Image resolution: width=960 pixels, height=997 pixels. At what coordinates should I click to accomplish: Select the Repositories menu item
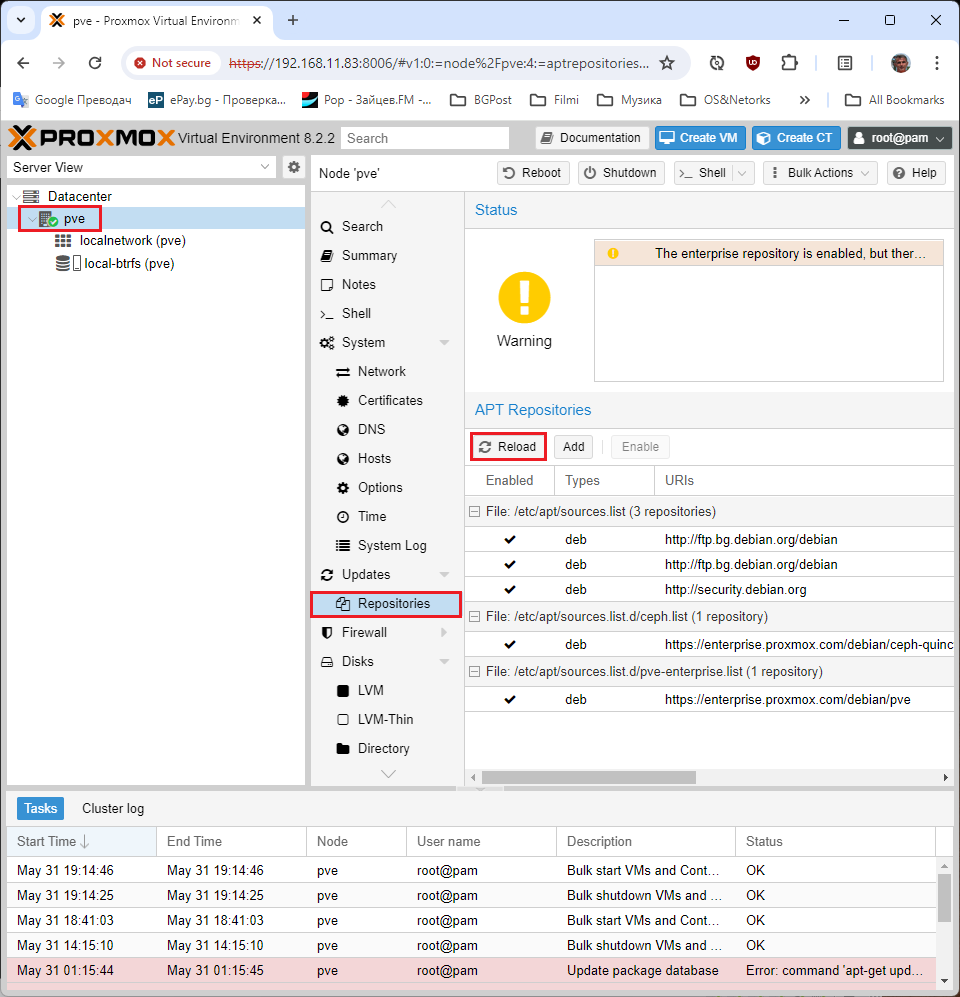coord(387,604)
